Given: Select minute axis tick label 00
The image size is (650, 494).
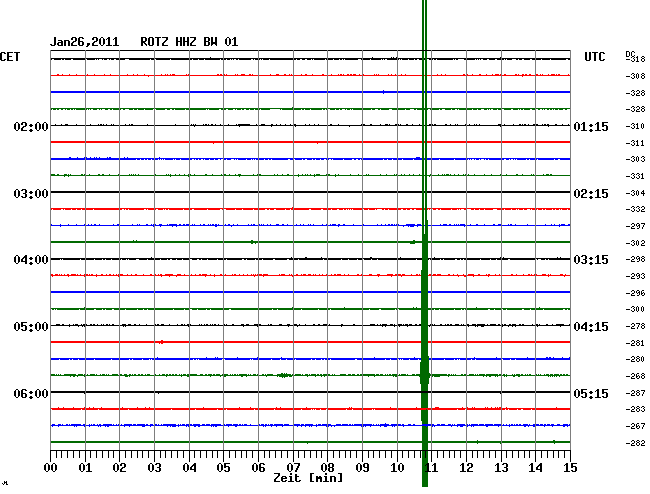Looking at the screenshot, I should (x=51, y=468).
